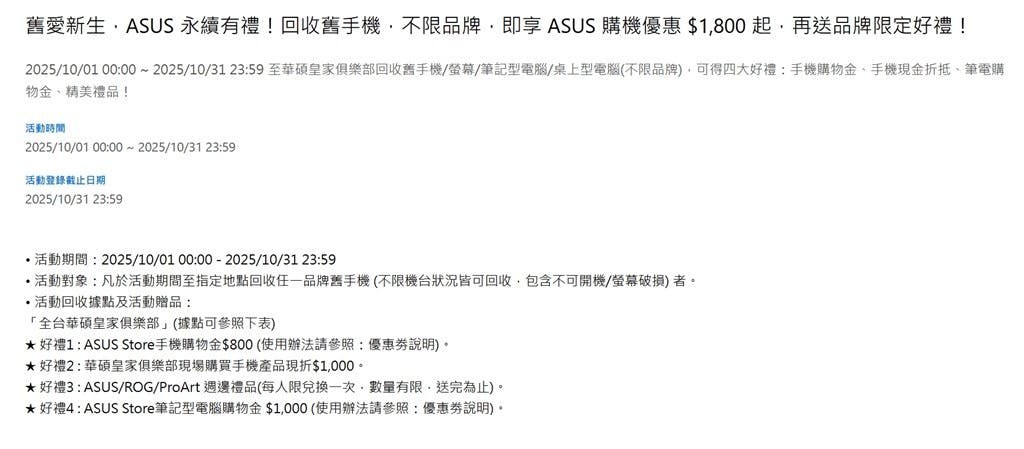Click the star icon before 好禮3

pos(31,387)
